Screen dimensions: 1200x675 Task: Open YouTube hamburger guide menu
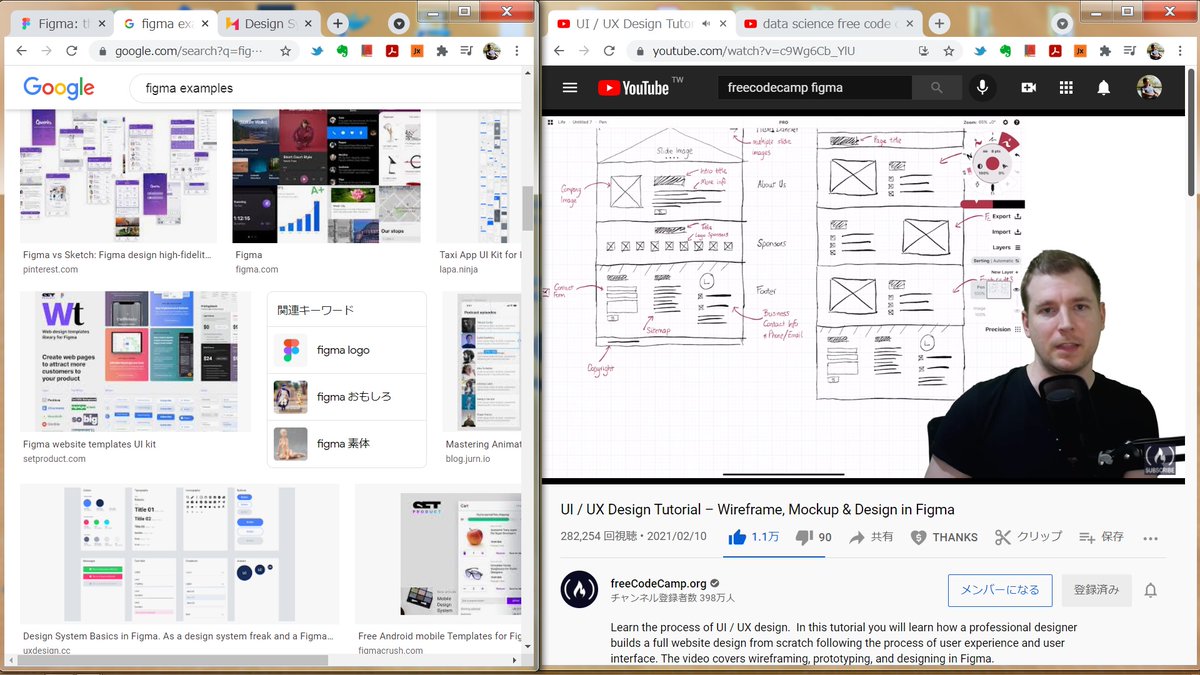point(570,88)
